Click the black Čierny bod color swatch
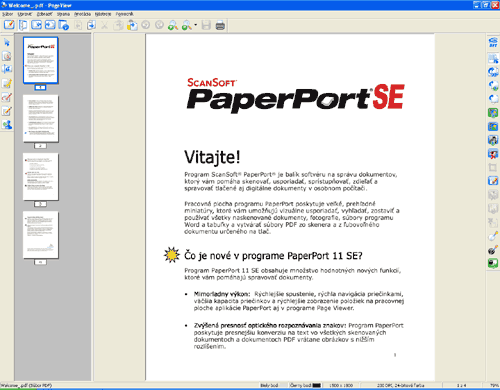This screenshot has height=390, width=500. pos(317,385)
